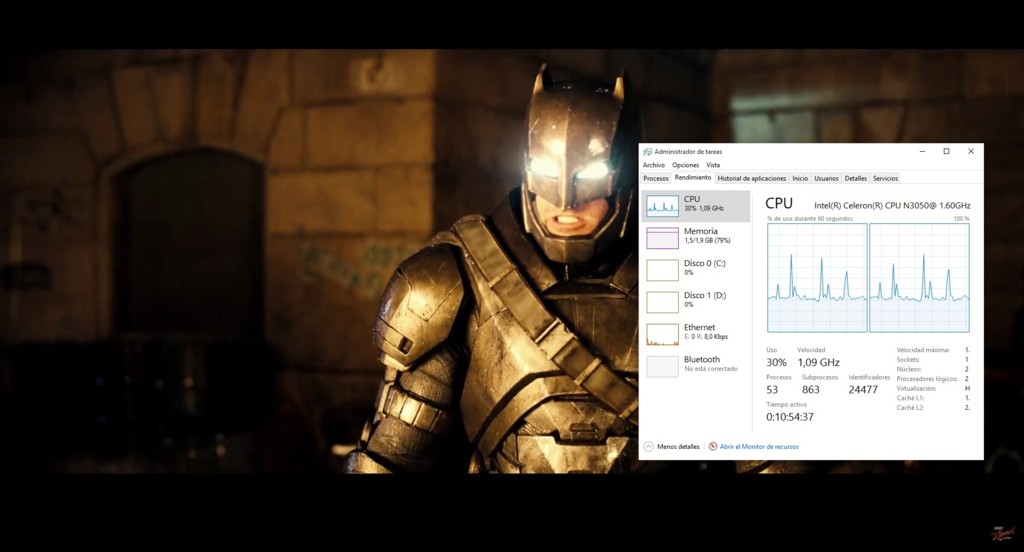
Task: Click the 'Virtualización:' label
Action: tap(916, 389)
